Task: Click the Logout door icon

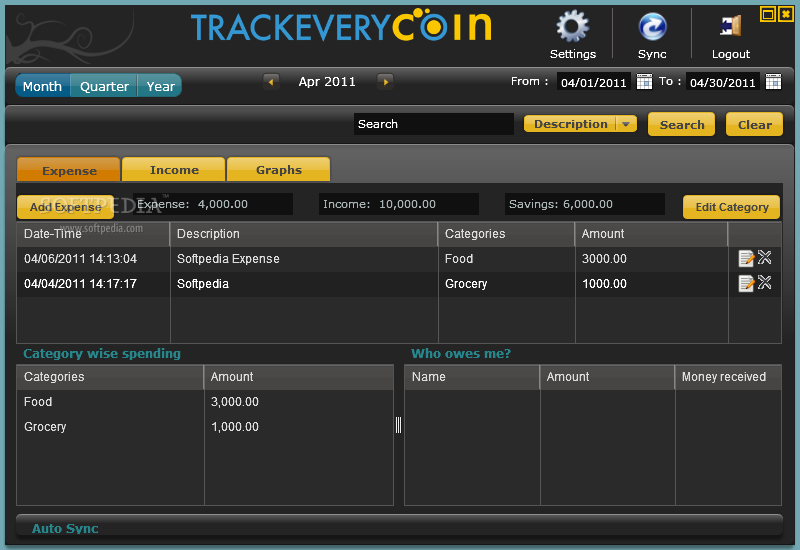Action: point(731,26)
